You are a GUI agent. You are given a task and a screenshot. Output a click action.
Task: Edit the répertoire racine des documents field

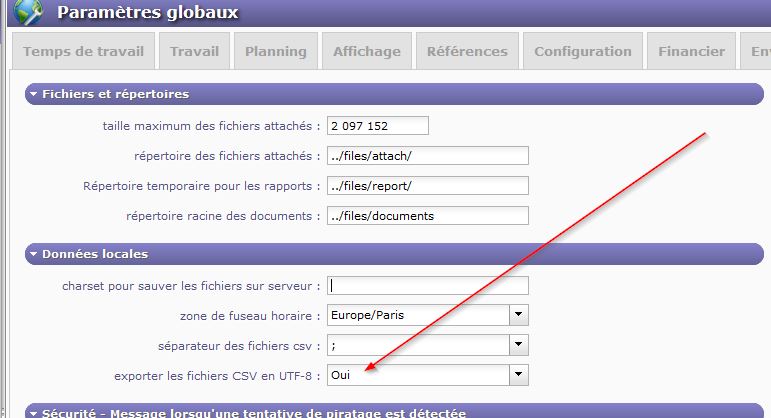pyautogui.click(x=428, y=216)
